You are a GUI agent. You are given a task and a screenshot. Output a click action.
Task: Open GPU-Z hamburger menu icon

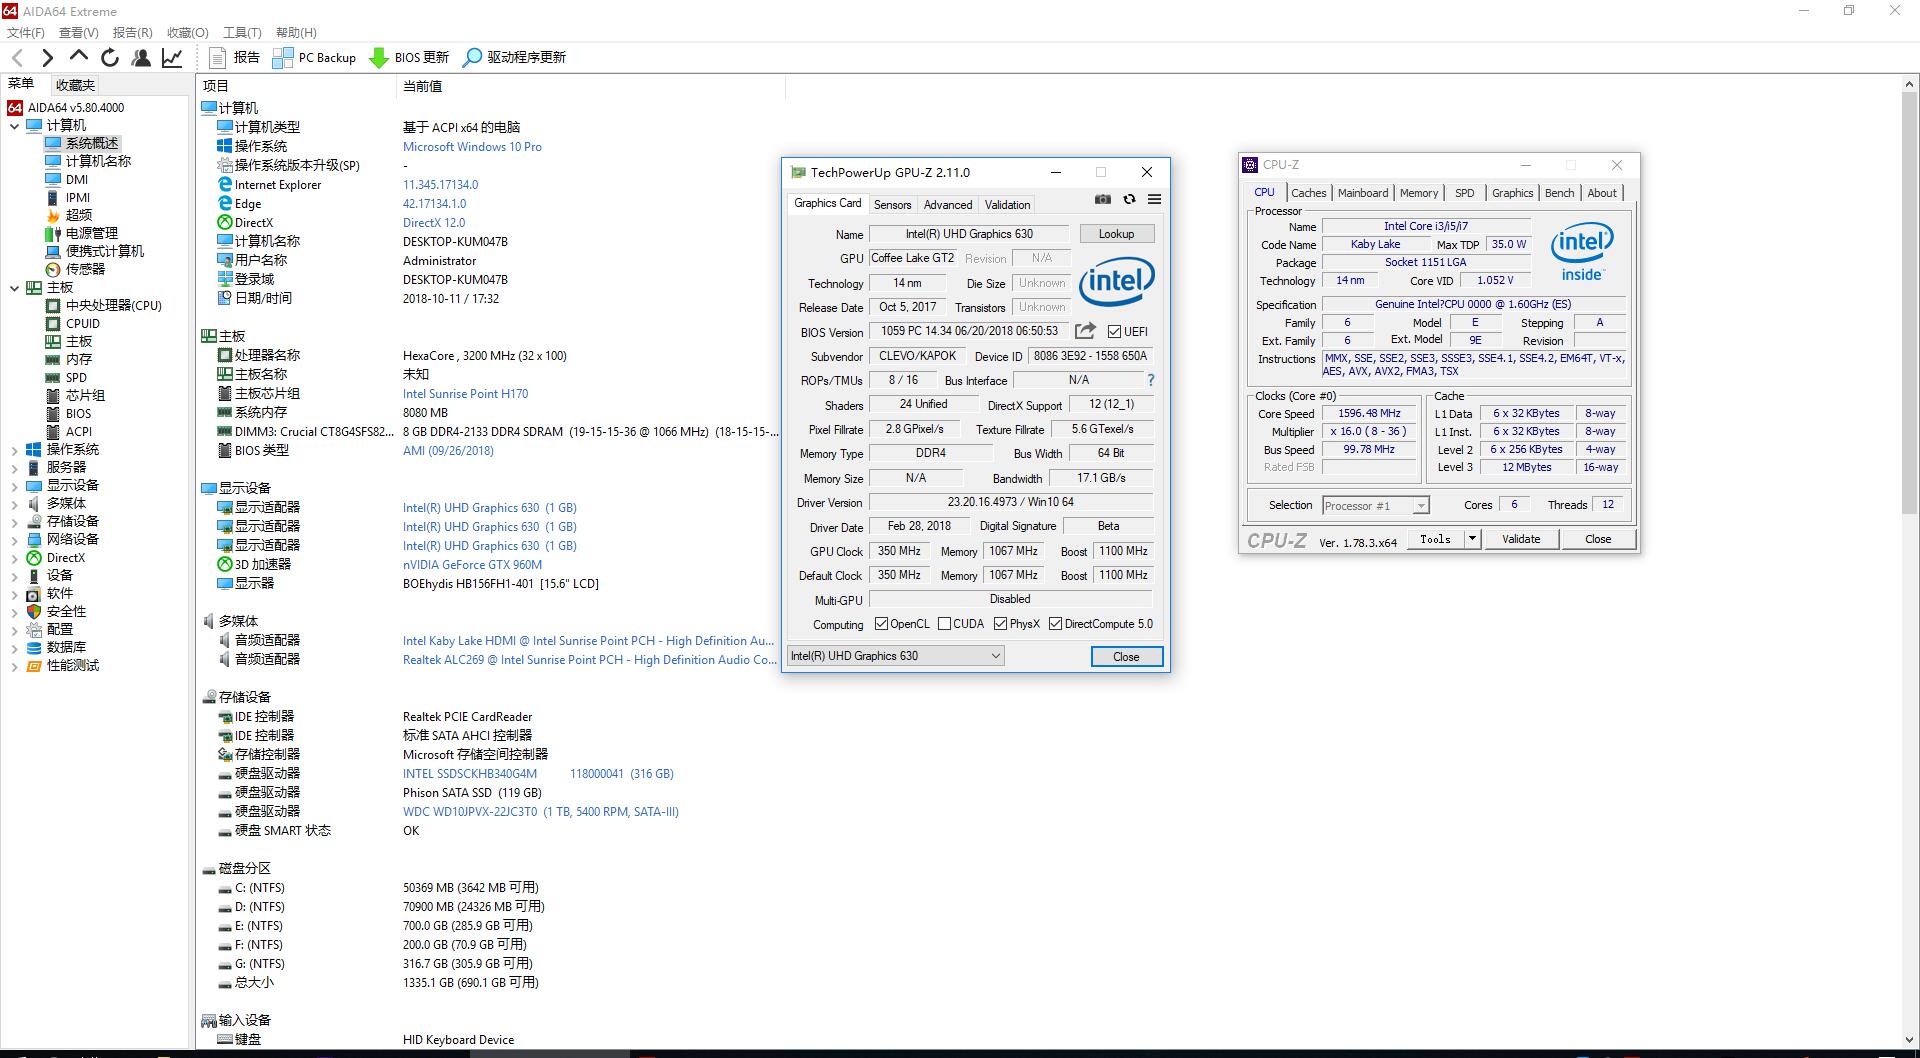point(1154,200)
